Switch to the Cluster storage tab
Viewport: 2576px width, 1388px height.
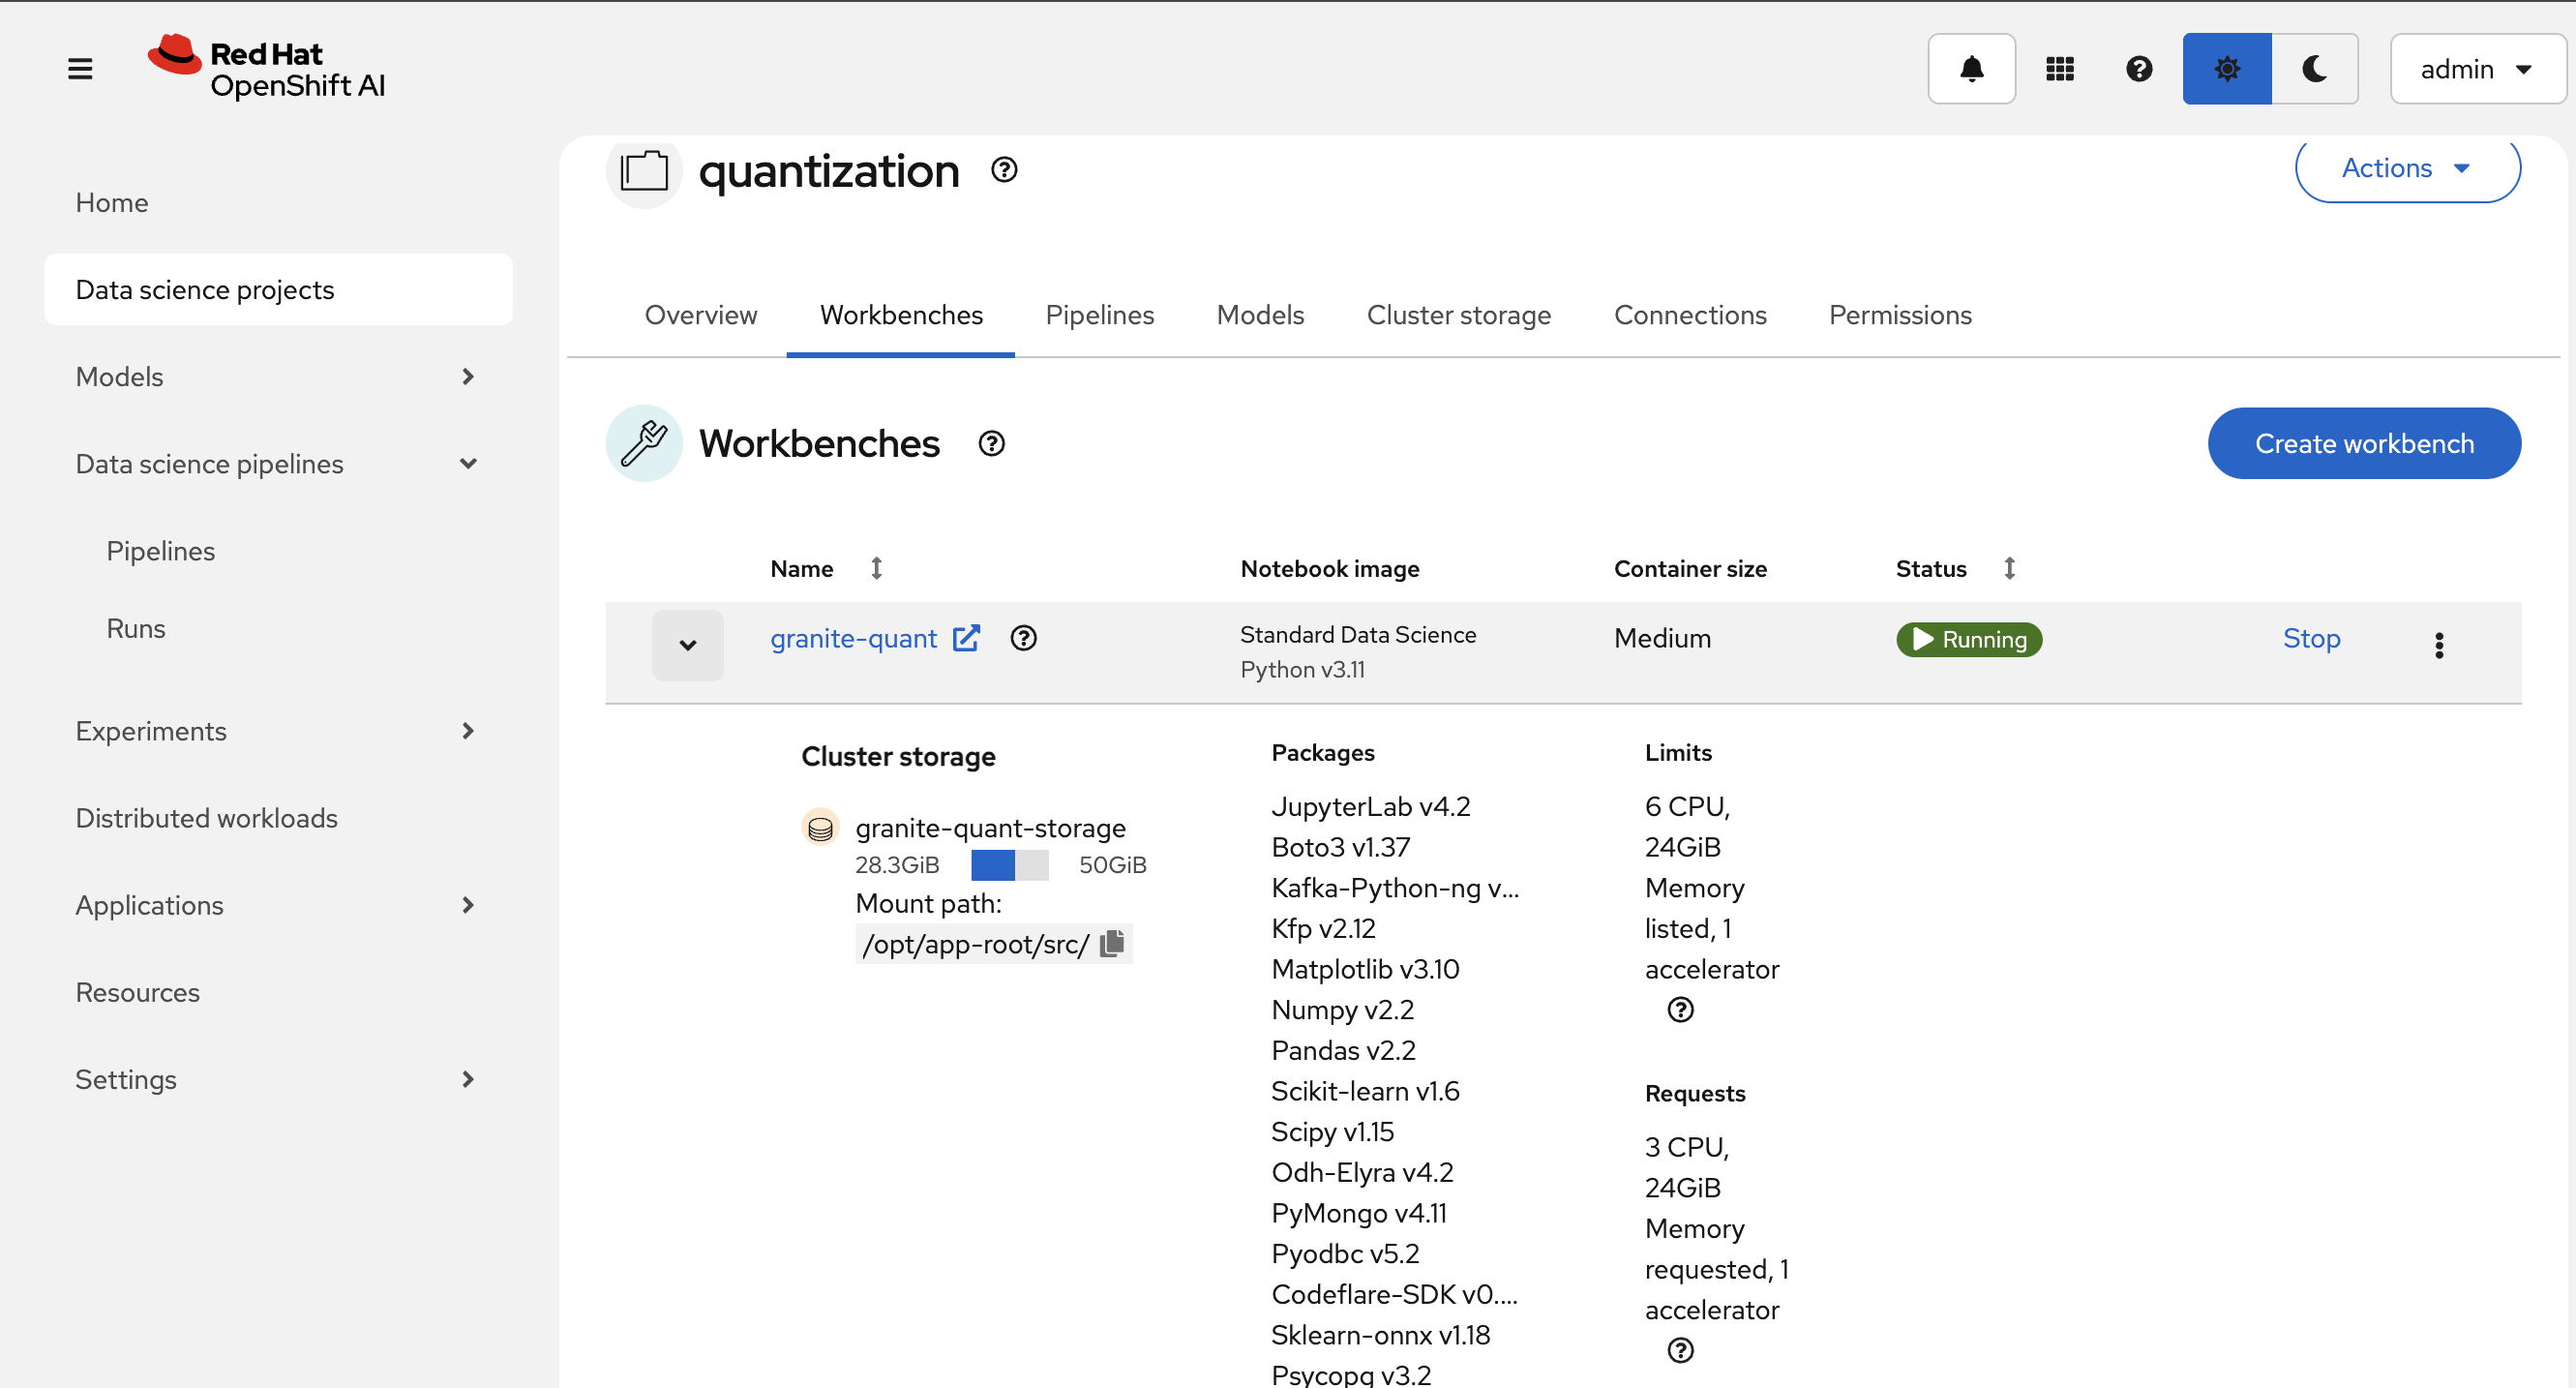click(x=1458, y=315)
